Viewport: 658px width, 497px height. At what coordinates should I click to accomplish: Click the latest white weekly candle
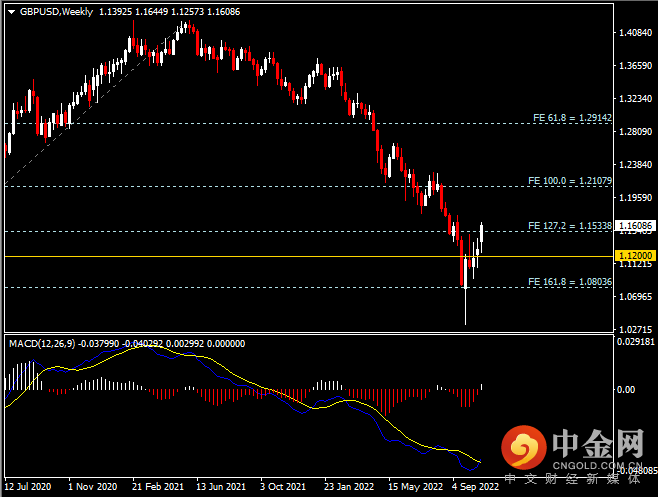[481, 233]
